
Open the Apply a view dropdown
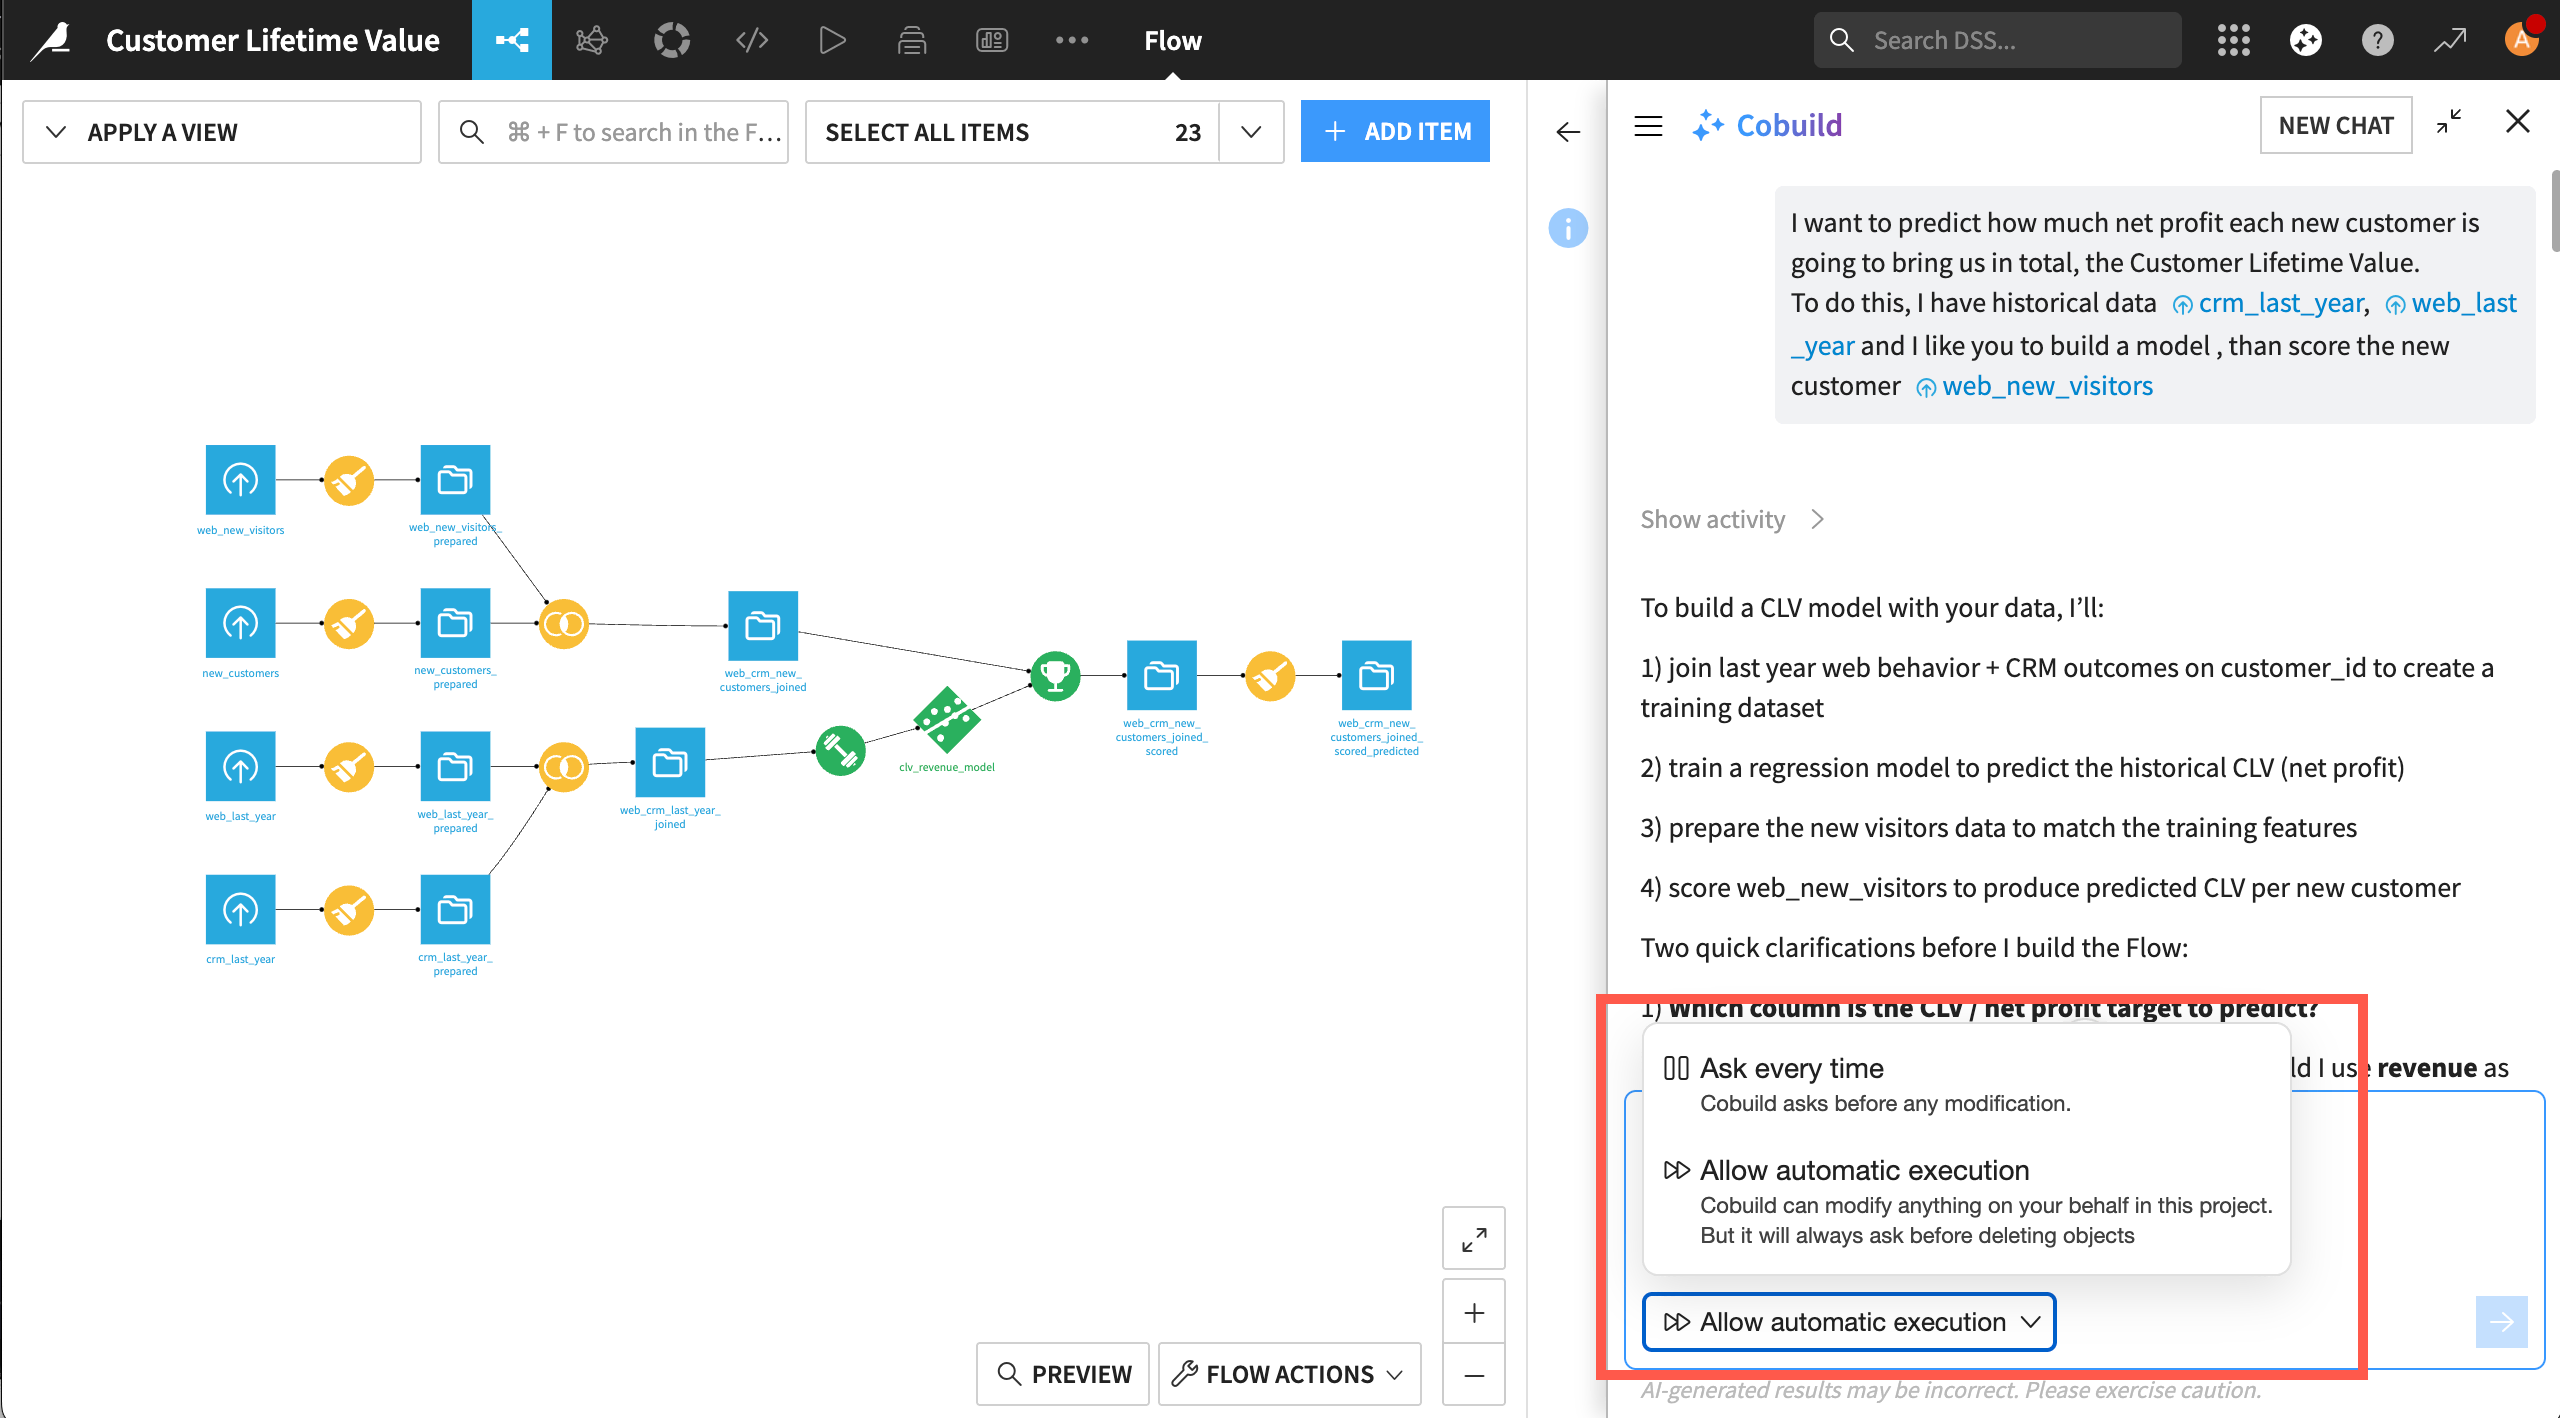click(x=221, y=132)
